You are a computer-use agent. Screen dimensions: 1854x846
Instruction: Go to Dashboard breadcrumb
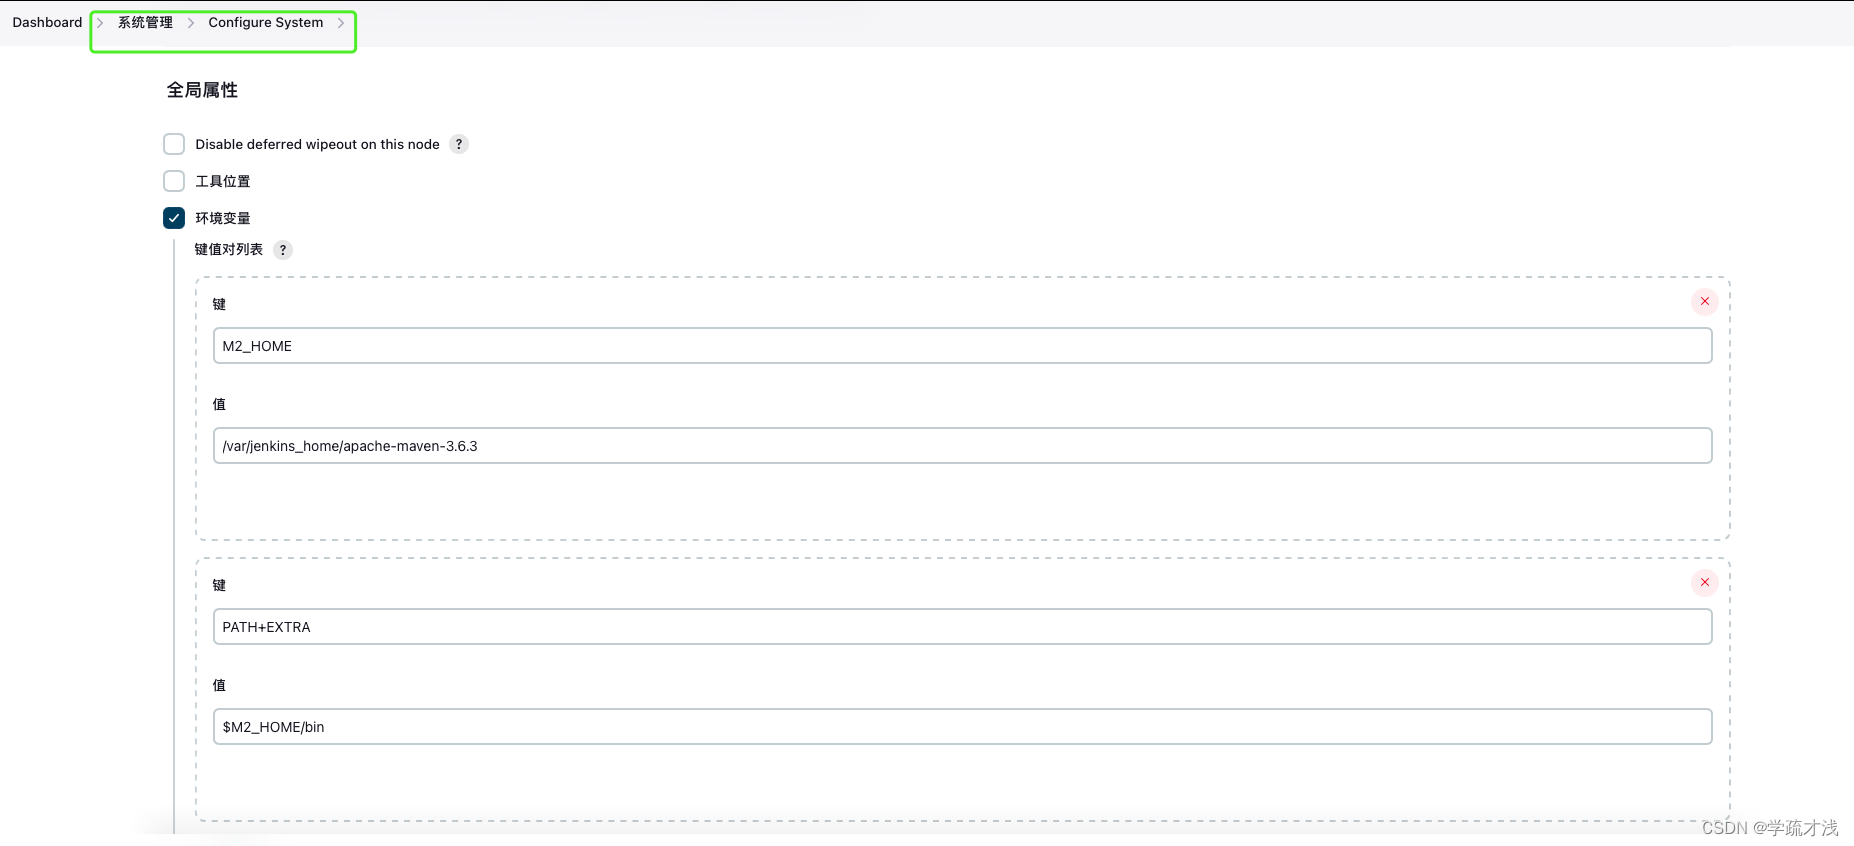click(x=47, y=22)
